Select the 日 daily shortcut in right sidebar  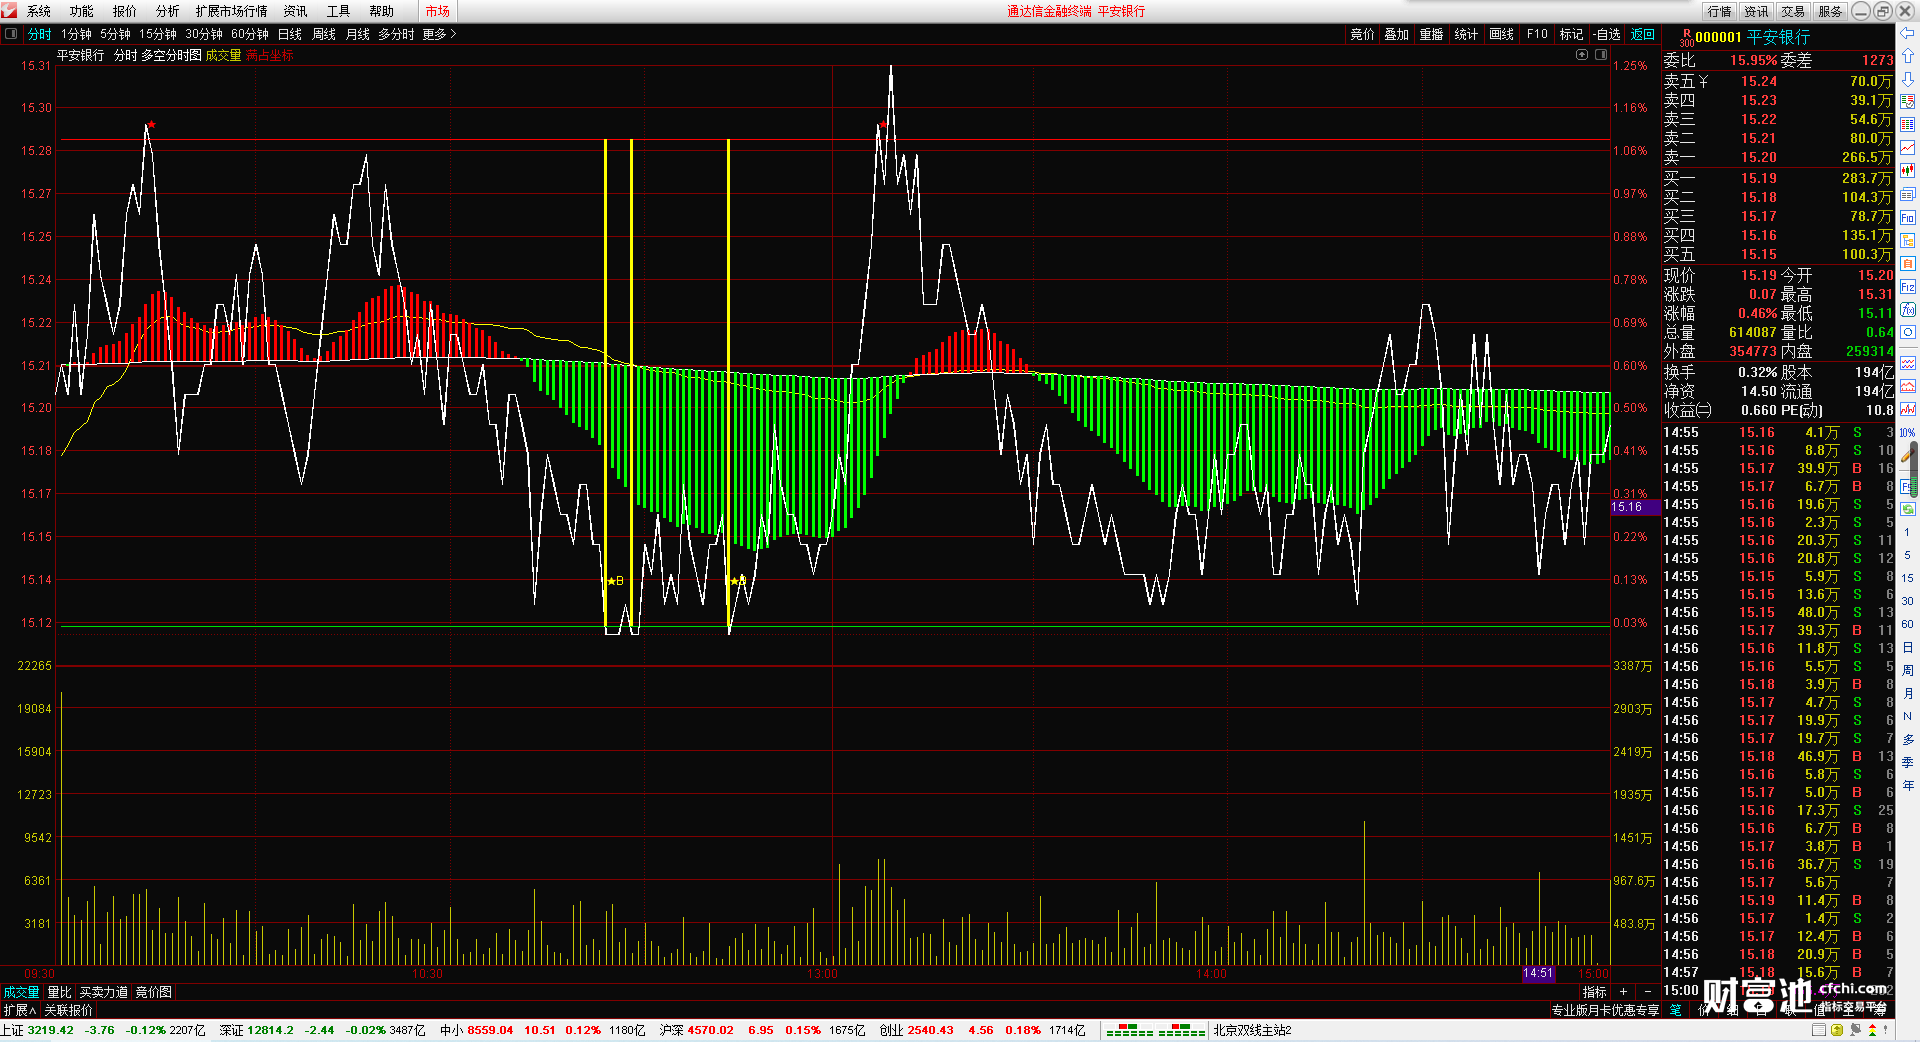click(1907, 648)
